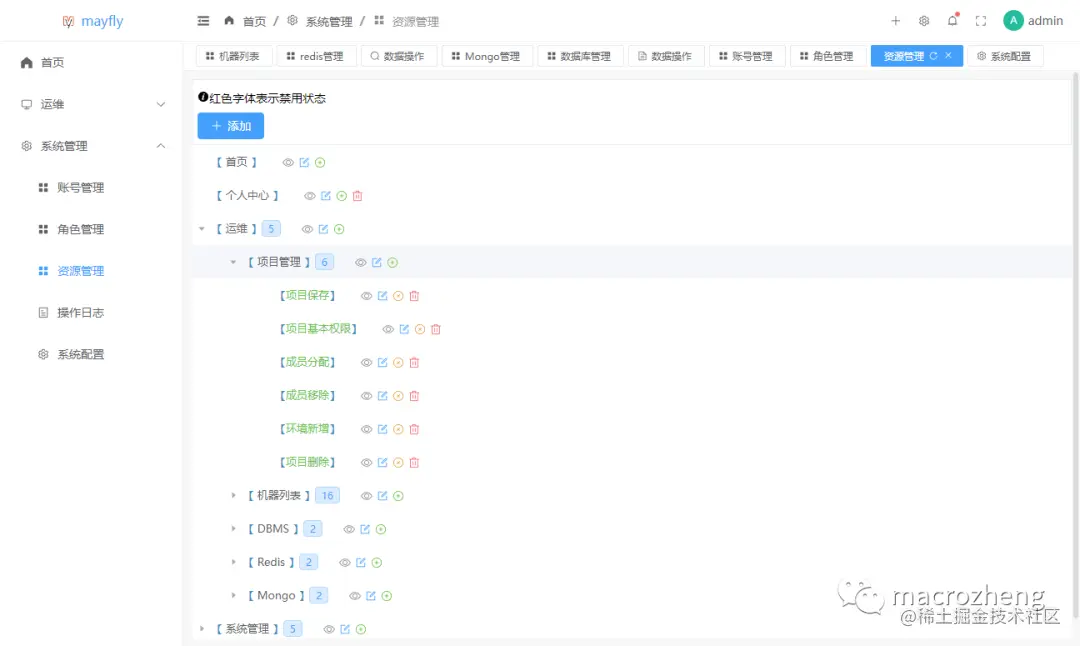Toggle the sidebar collapse hamburger icon
Viewport: 1080px width, 646px height.
[203, 21]
